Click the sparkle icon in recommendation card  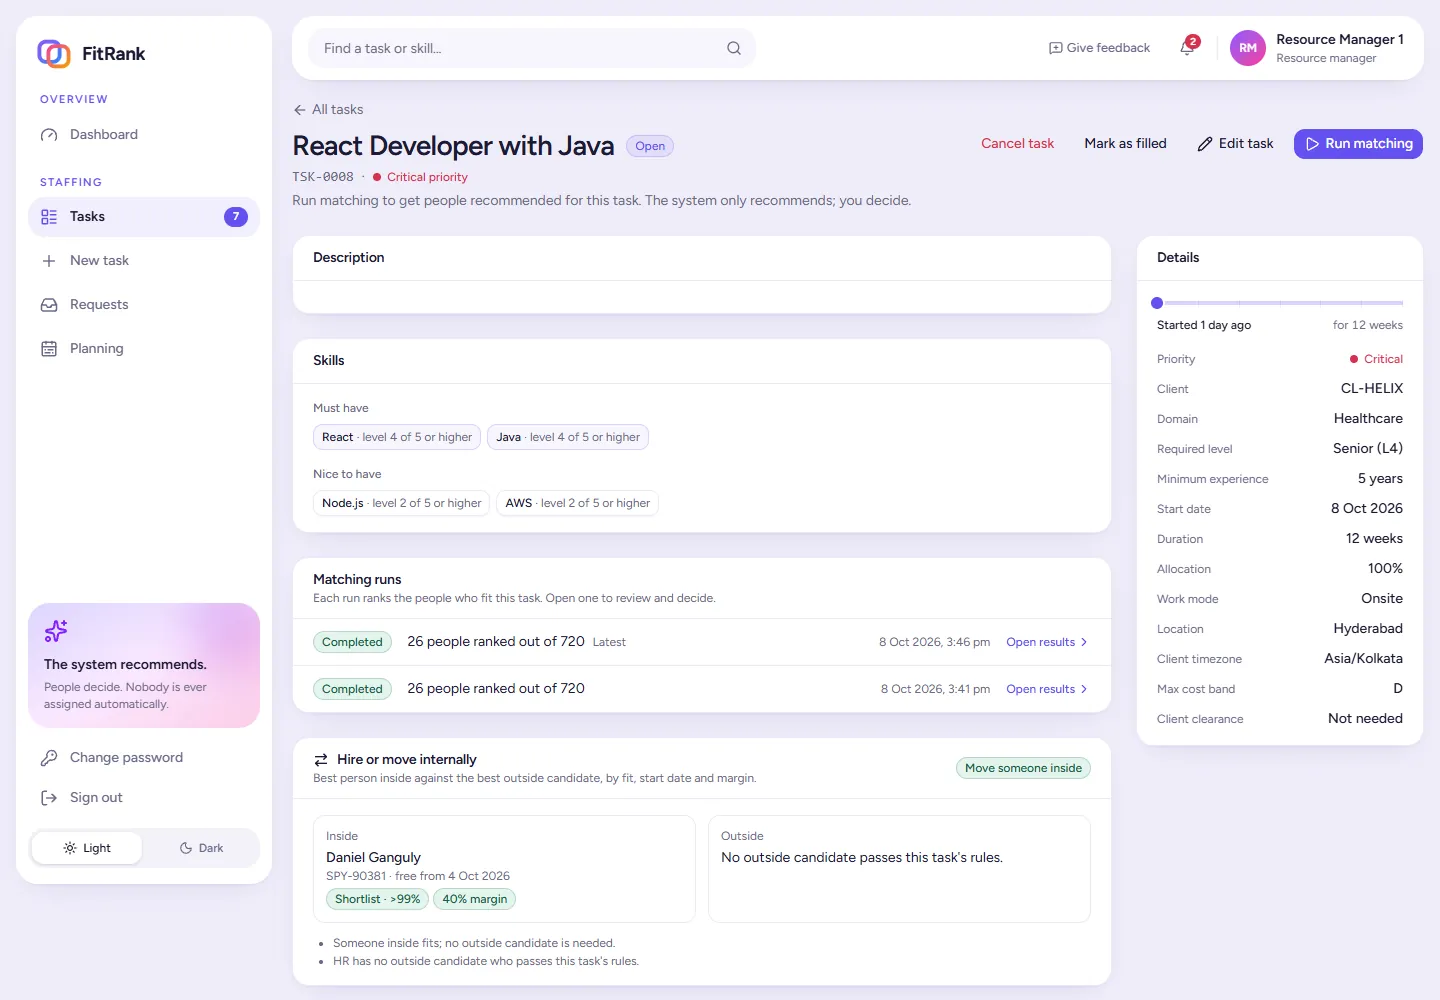[x=56, y=631]
